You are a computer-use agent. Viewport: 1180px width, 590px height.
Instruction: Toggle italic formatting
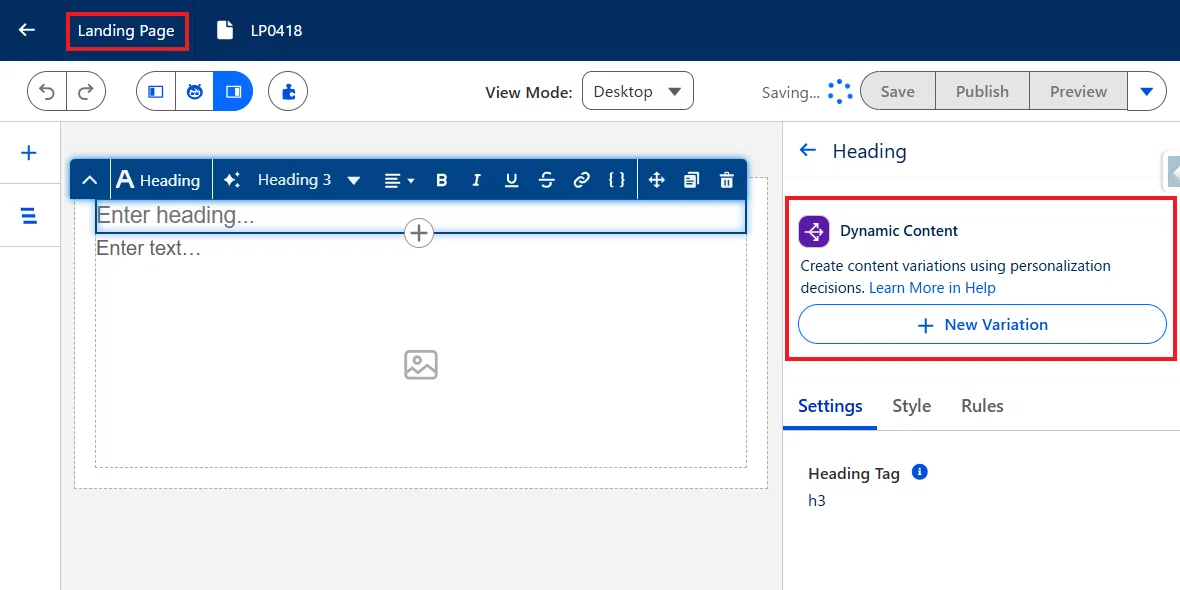click(x=476, y=180)
